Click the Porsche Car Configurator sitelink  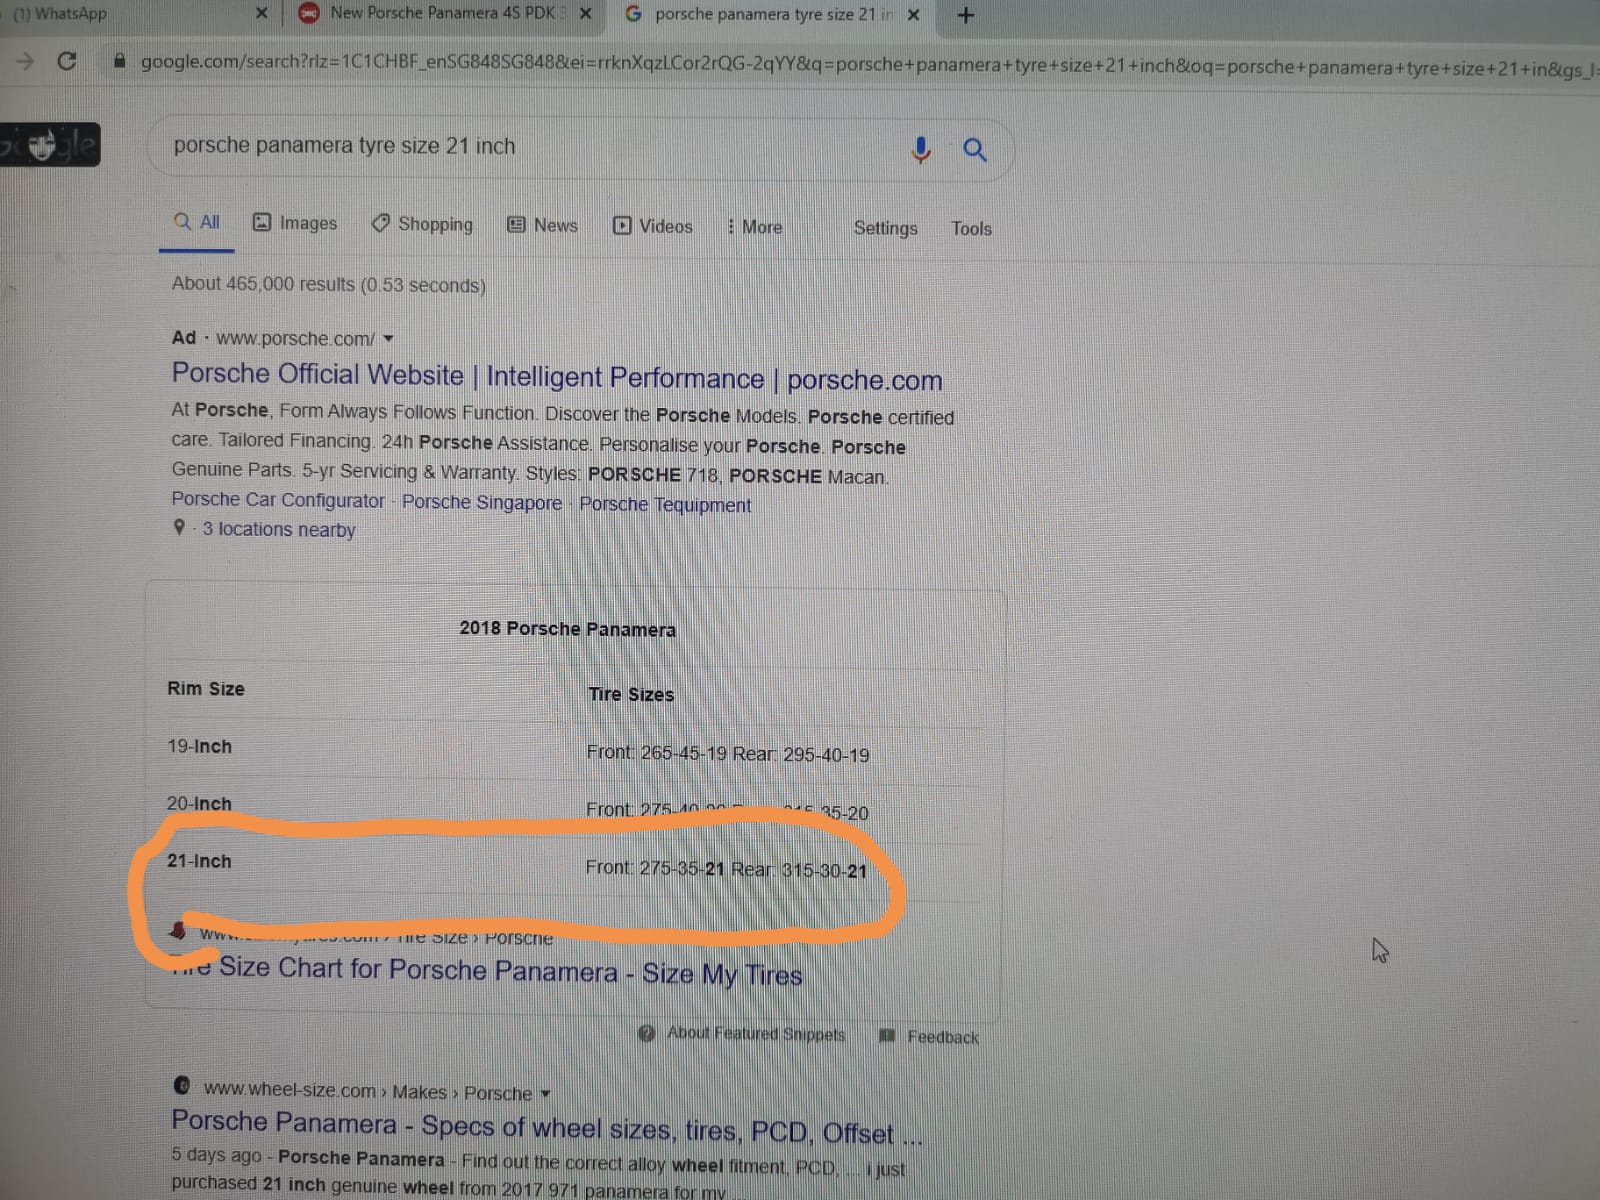(x=278, y=500)
